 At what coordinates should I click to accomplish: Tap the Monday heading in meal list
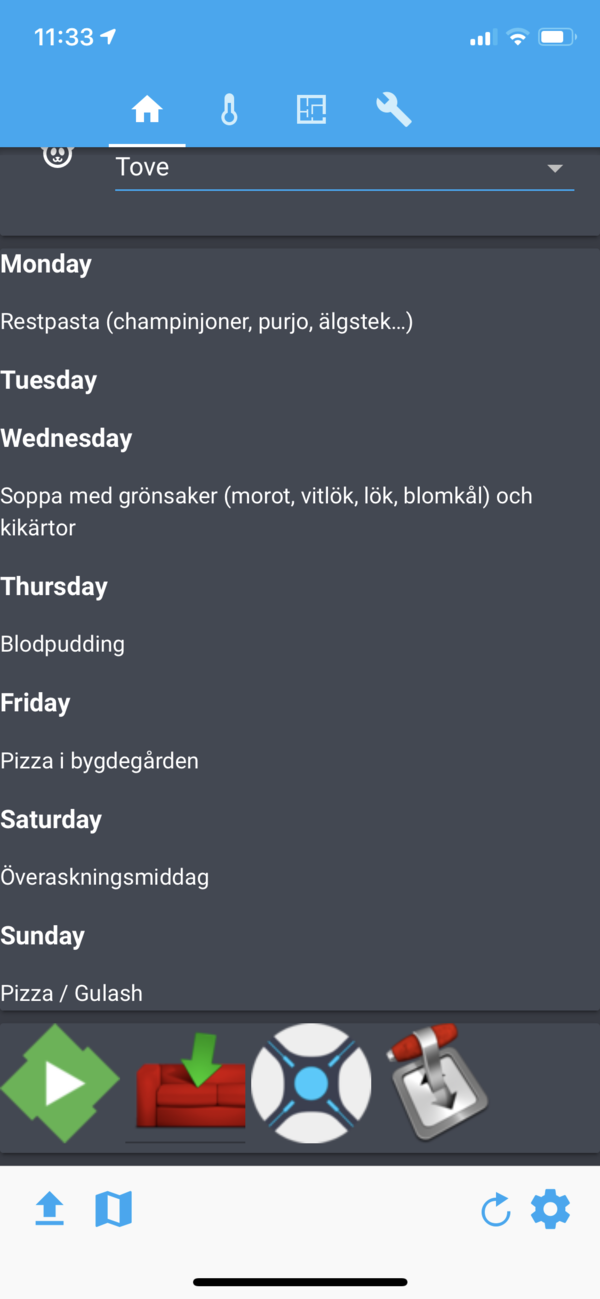pyautogui.click(x=46, y=264)
